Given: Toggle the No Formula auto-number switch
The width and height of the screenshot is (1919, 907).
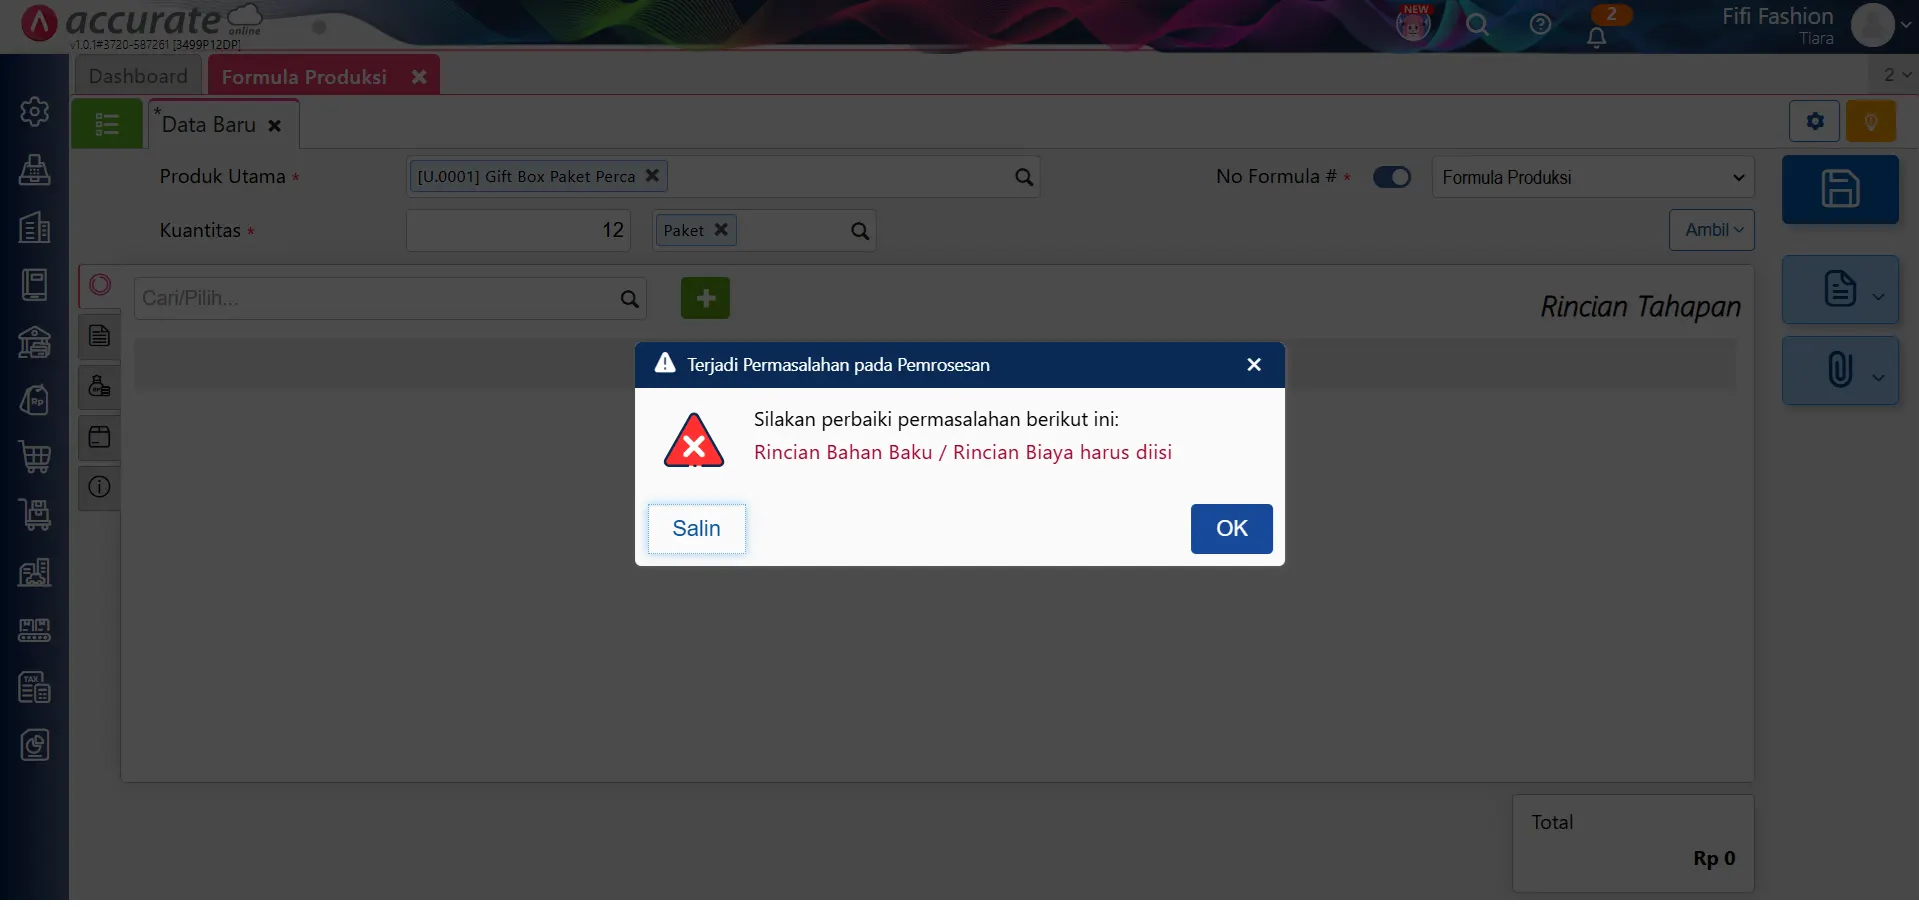Looking at the screenshot, I should click(1391, 177).
